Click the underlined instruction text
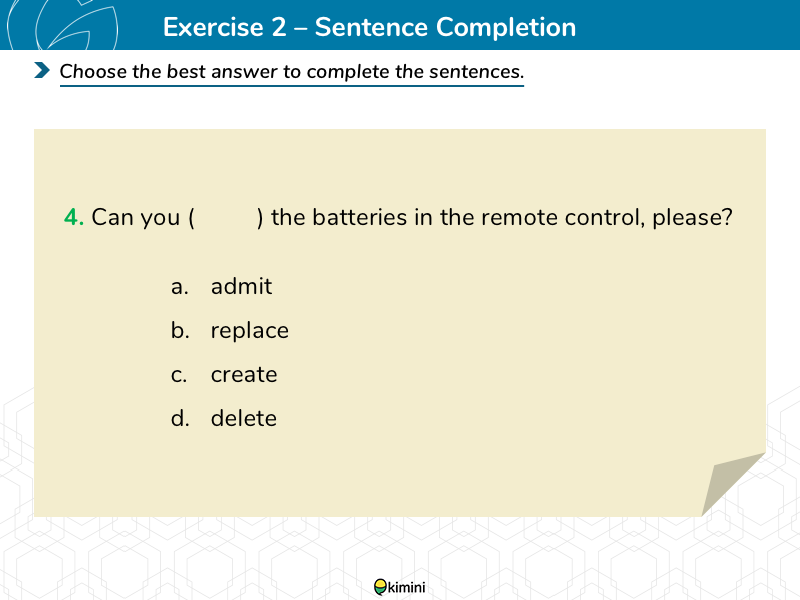This screenshot has height=600, width=800. (x=292, y=72)
